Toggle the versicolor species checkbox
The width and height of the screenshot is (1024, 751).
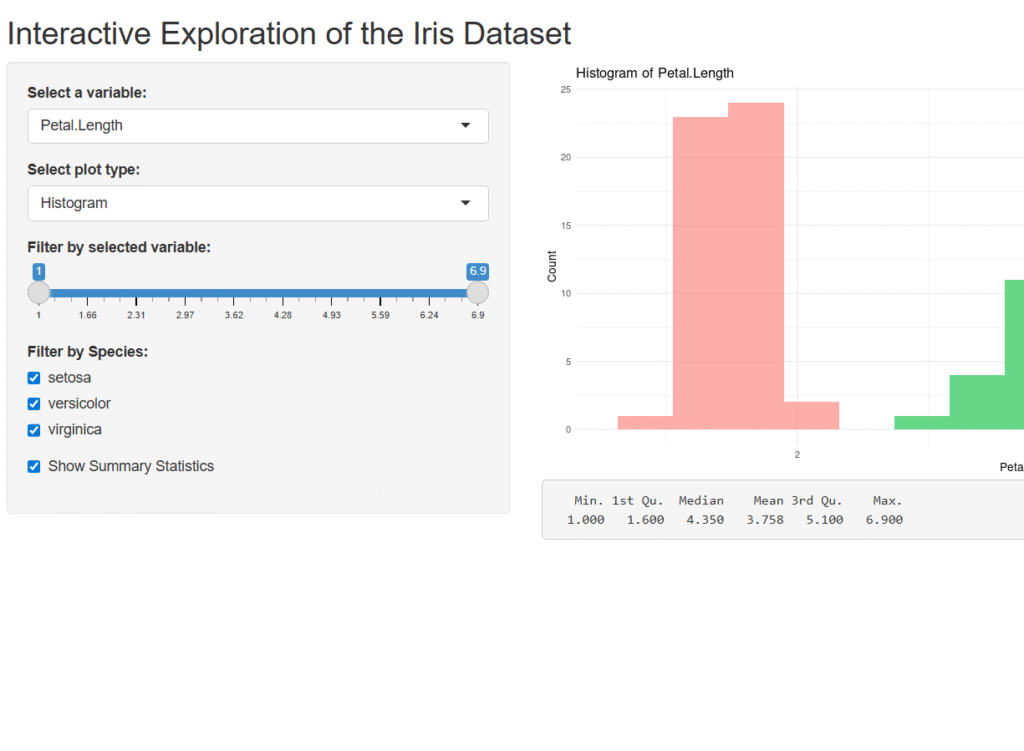click(34, 404)
